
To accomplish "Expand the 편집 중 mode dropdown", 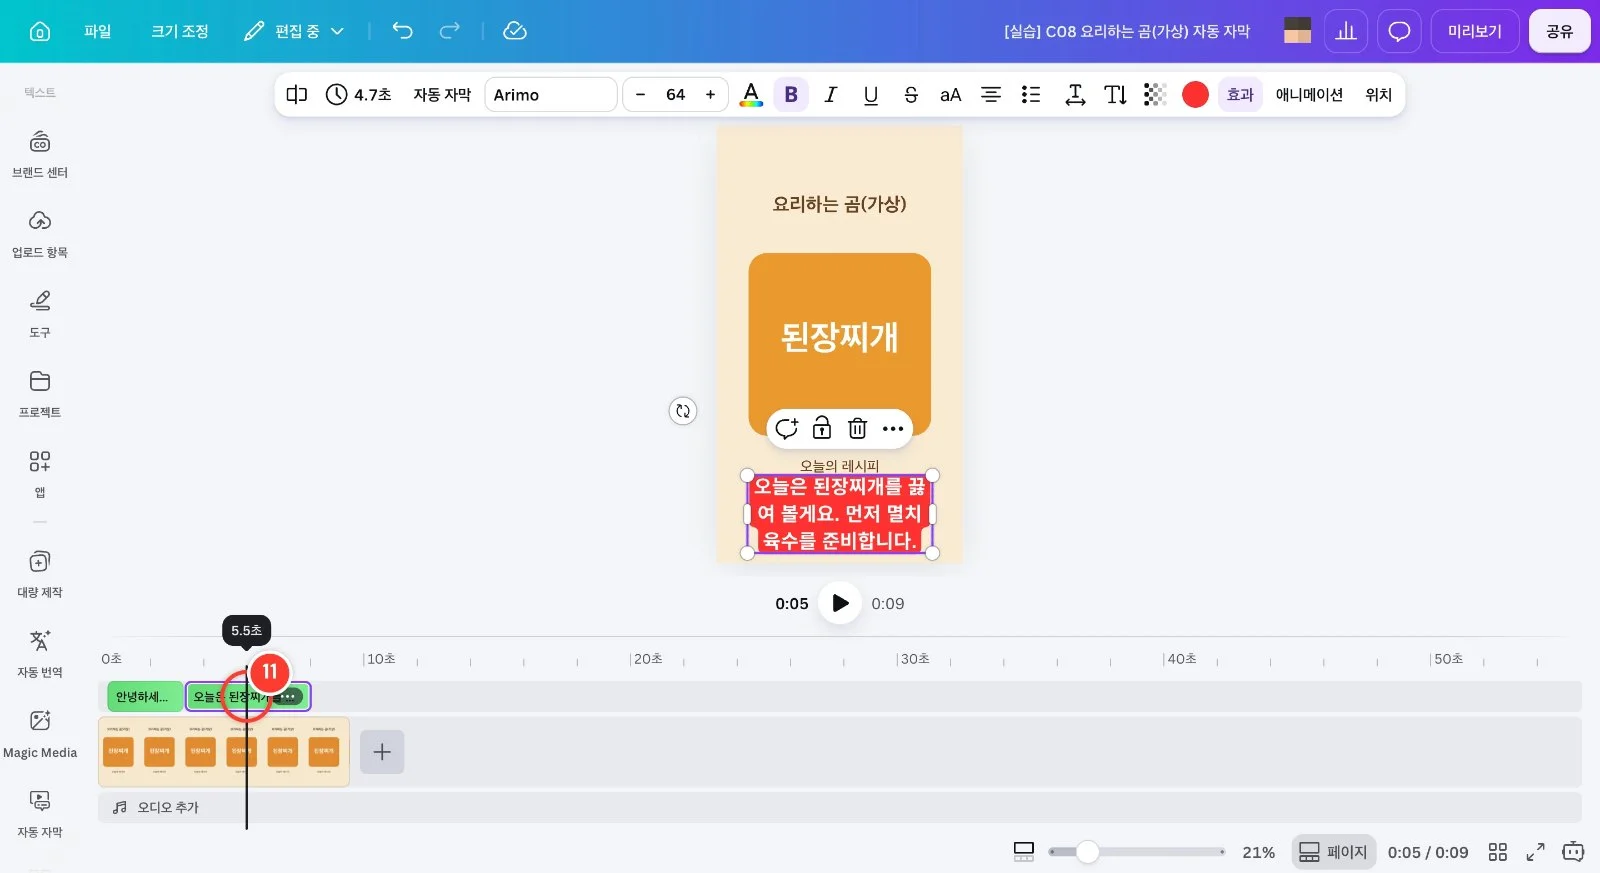I will [x=294, y=31].
